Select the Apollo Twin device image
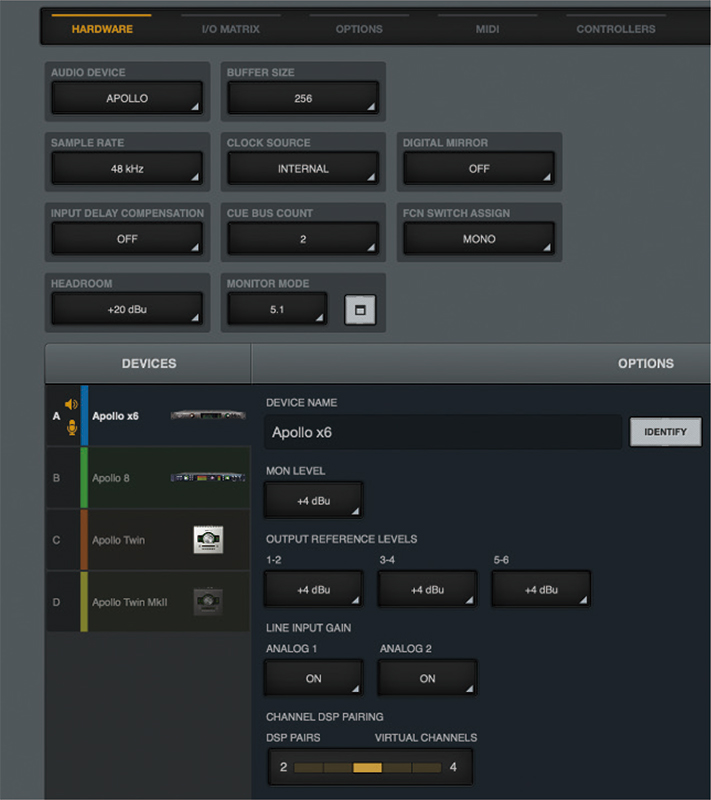This screenshot has width=711, height=800. 208,540
